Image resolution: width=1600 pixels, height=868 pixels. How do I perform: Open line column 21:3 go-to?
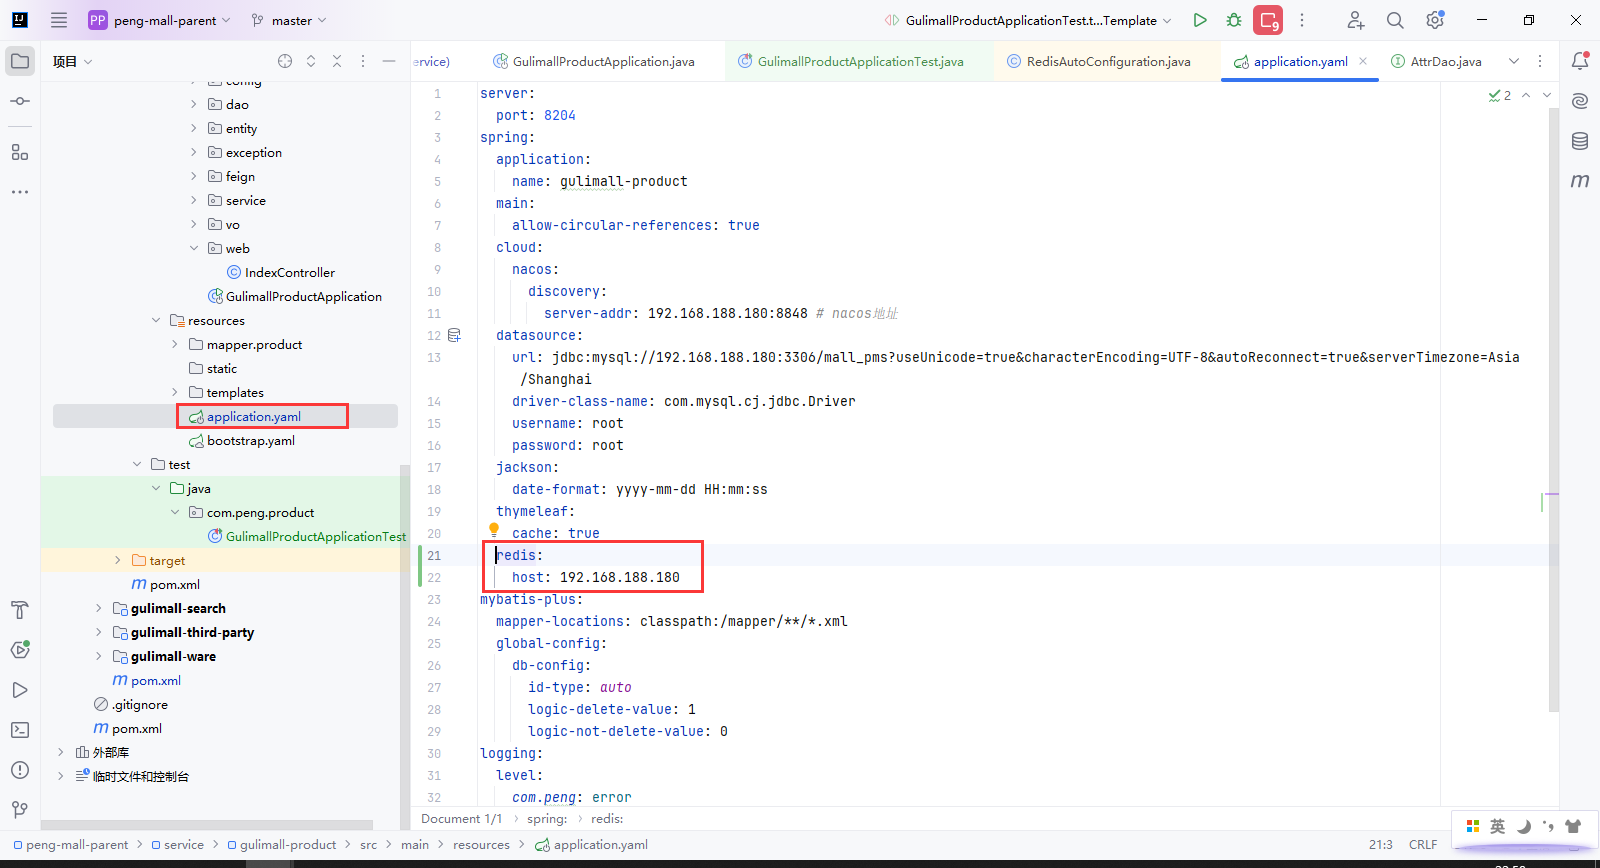pyautogui.click(x=1381, y=845)
